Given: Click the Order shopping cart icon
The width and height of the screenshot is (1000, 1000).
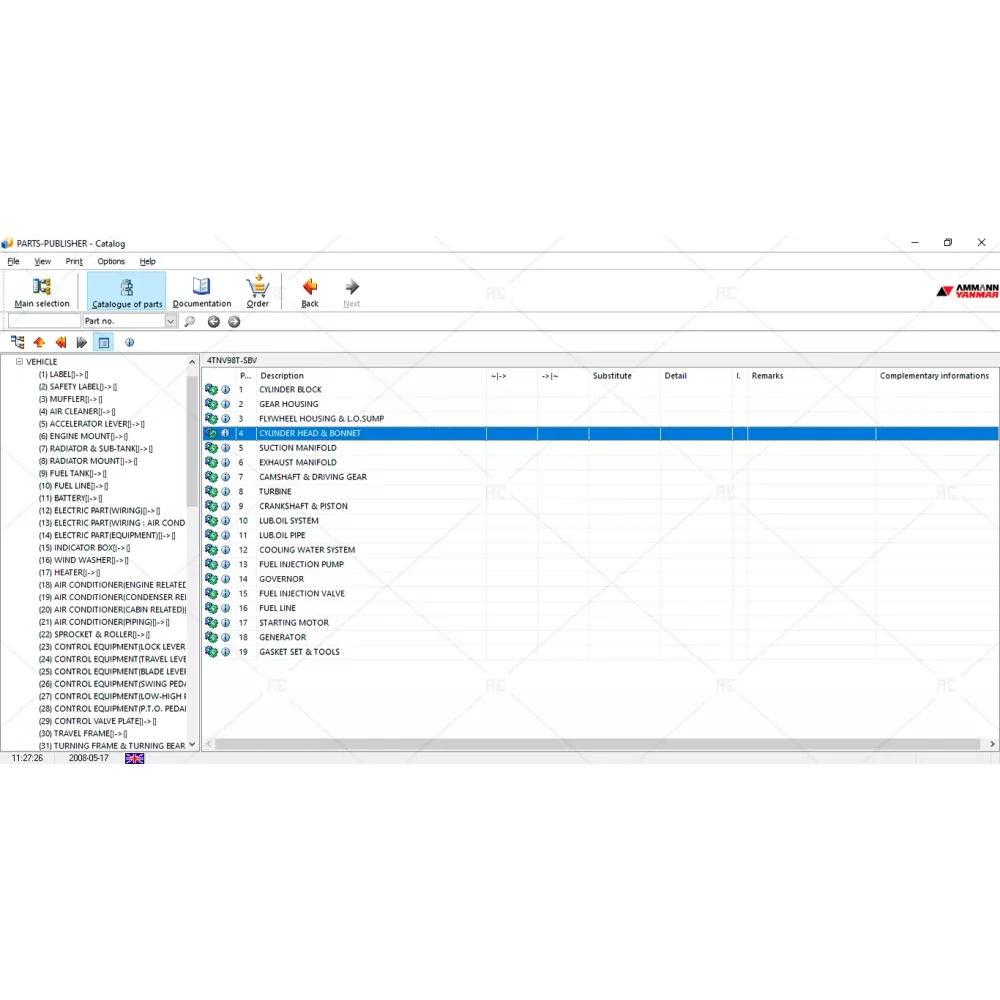Looking at the screenshot, I should click(x=258, y=290).
